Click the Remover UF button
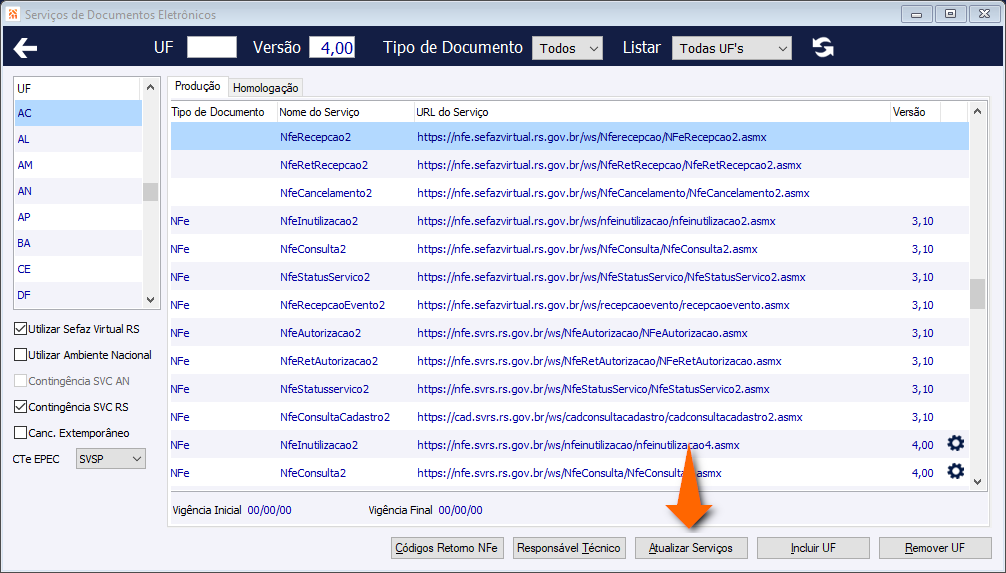The image size is (1006, 573). (x=935, y=548)
